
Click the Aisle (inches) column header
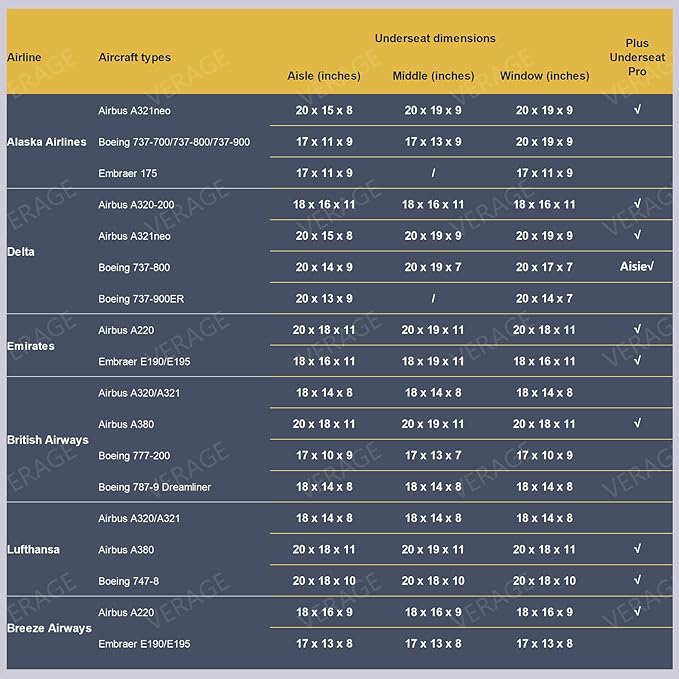[324, 76]
